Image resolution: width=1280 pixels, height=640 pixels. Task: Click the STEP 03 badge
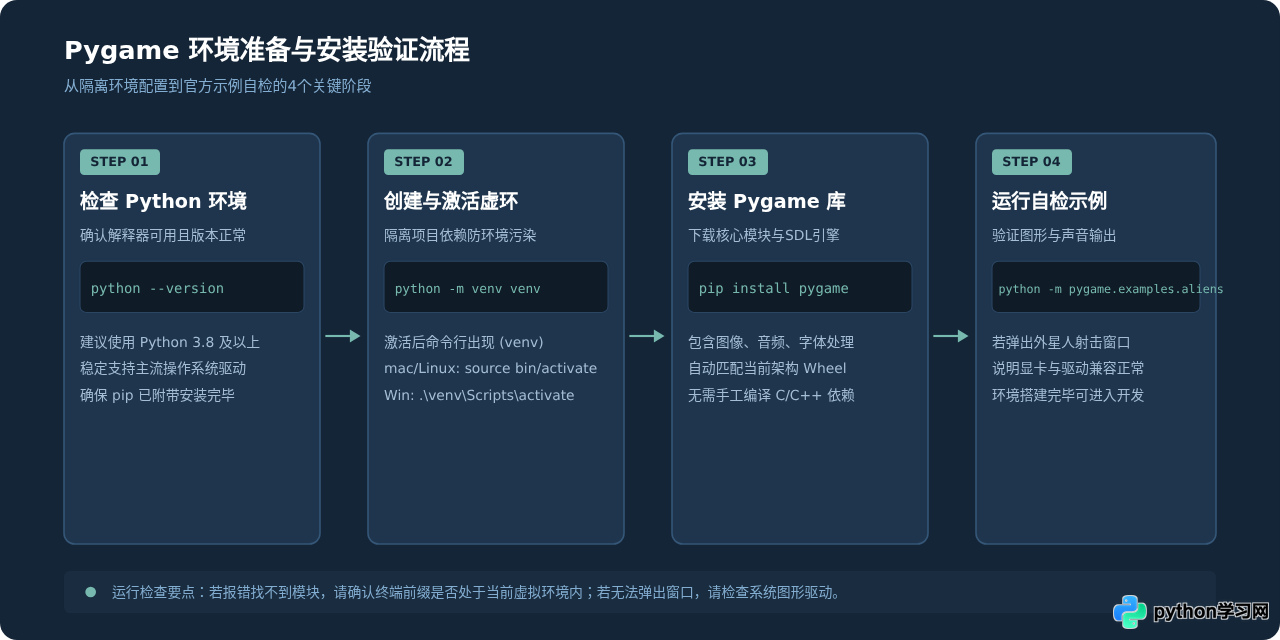tap(728, 162)
